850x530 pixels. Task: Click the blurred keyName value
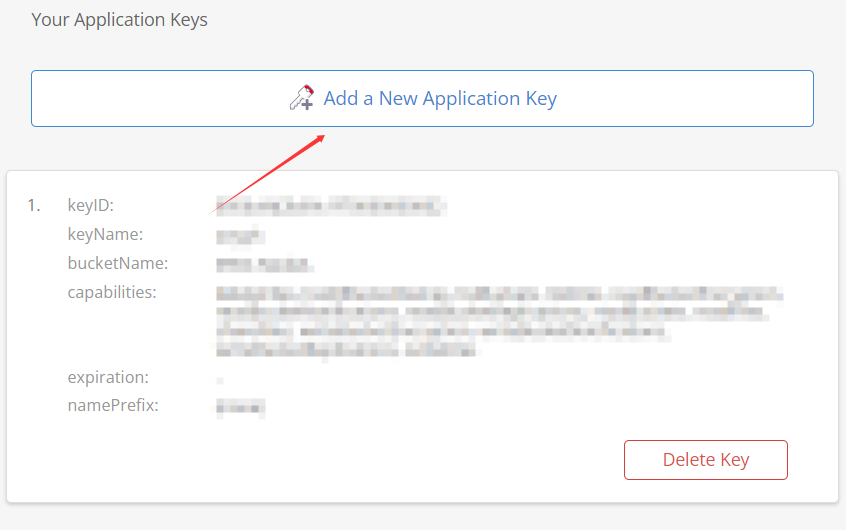point(240,236)
